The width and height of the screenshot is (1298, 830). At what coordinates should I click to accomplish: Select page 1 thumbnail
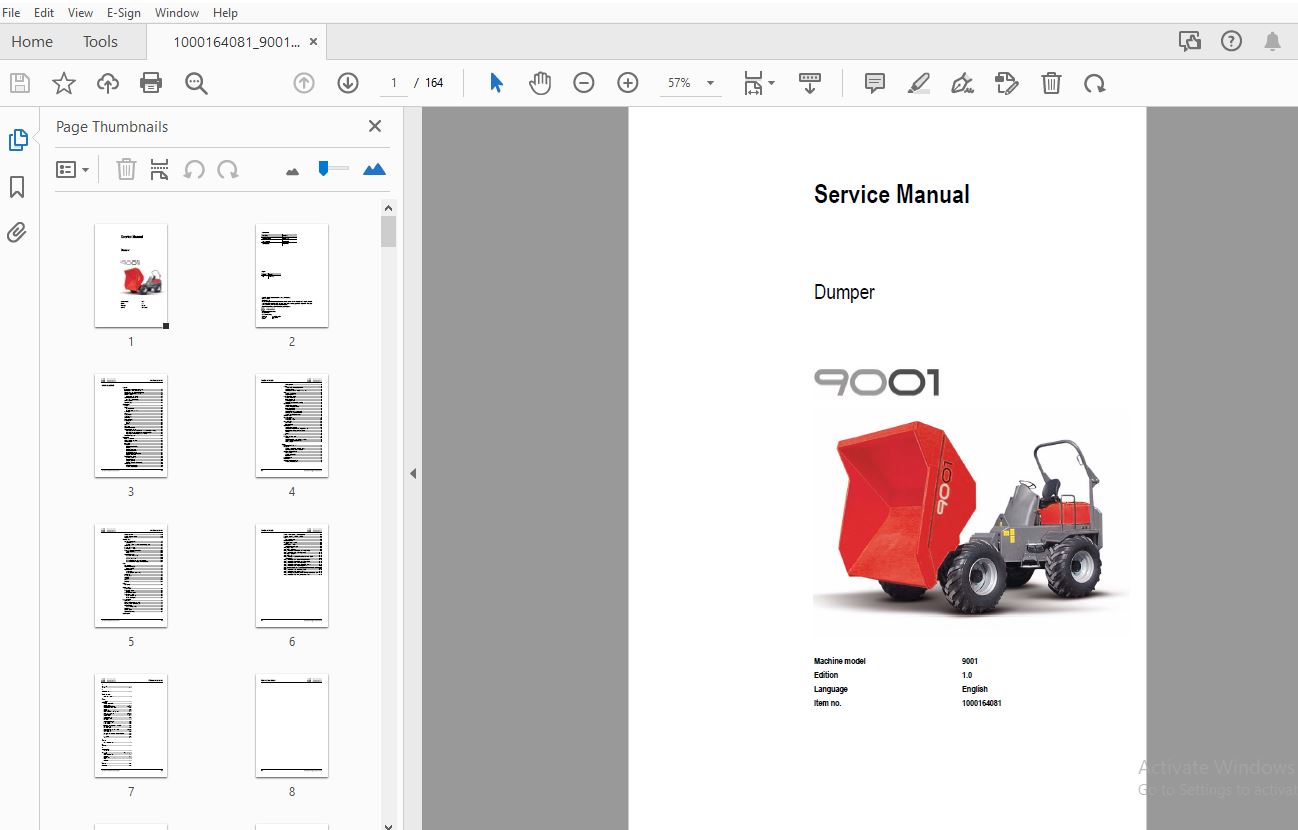pos(131,276)
